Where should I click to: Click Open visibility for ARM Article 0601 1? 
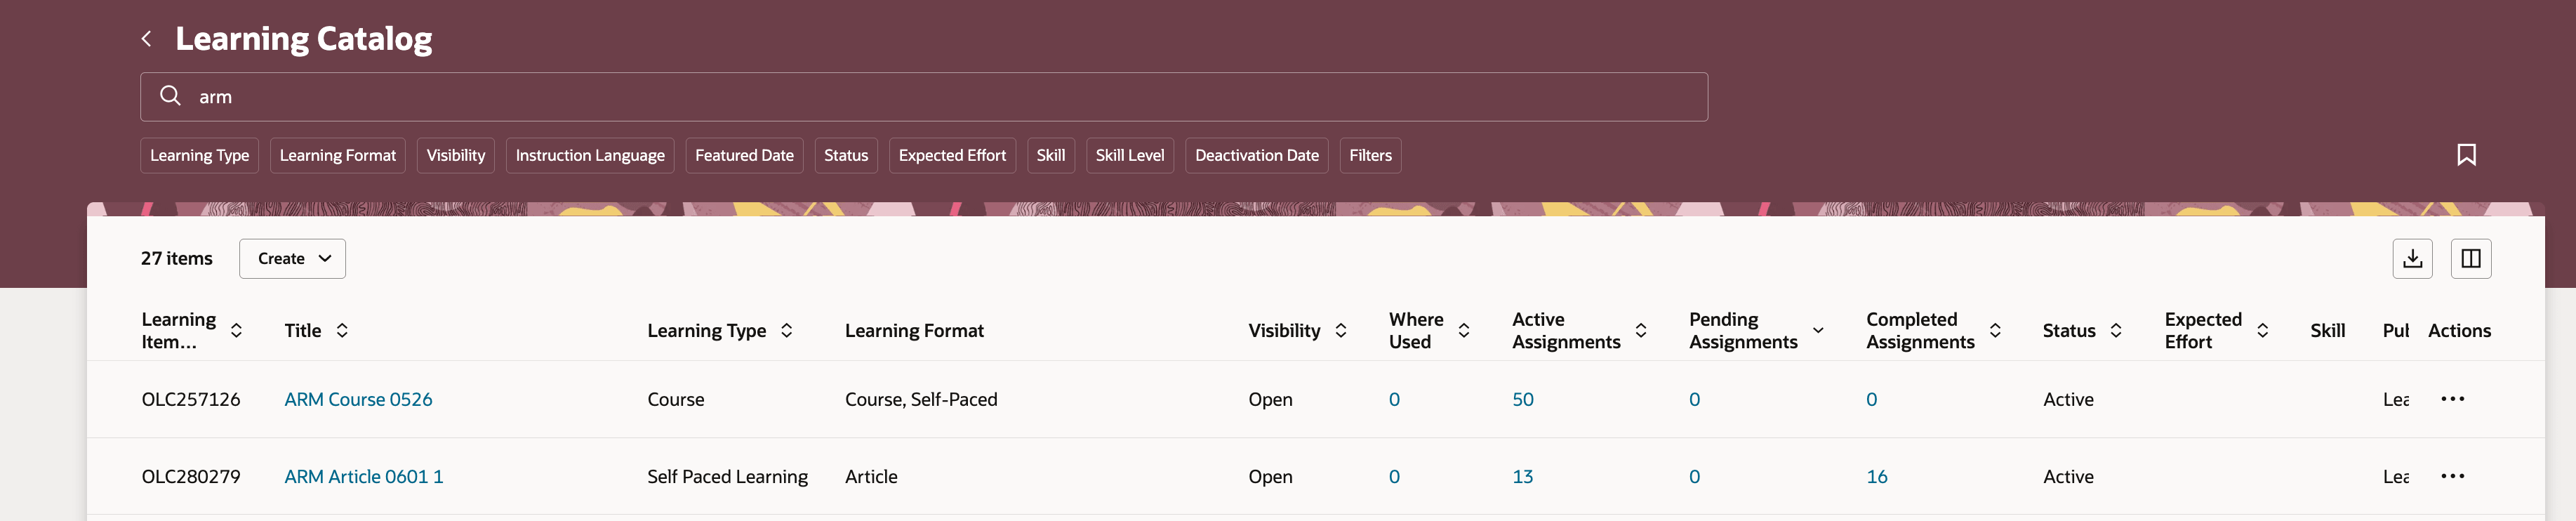coord(1270,477)
